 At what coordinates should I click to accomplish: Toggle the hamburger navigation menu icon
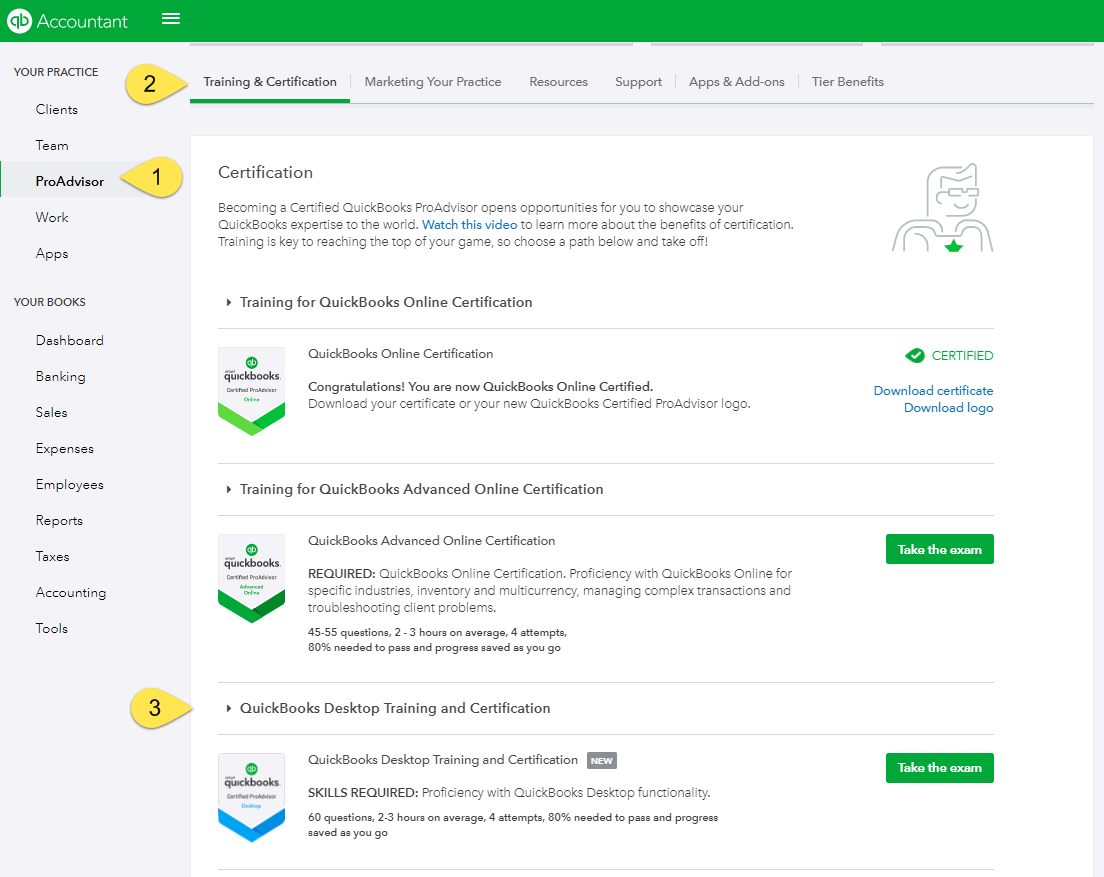[171, 18]
